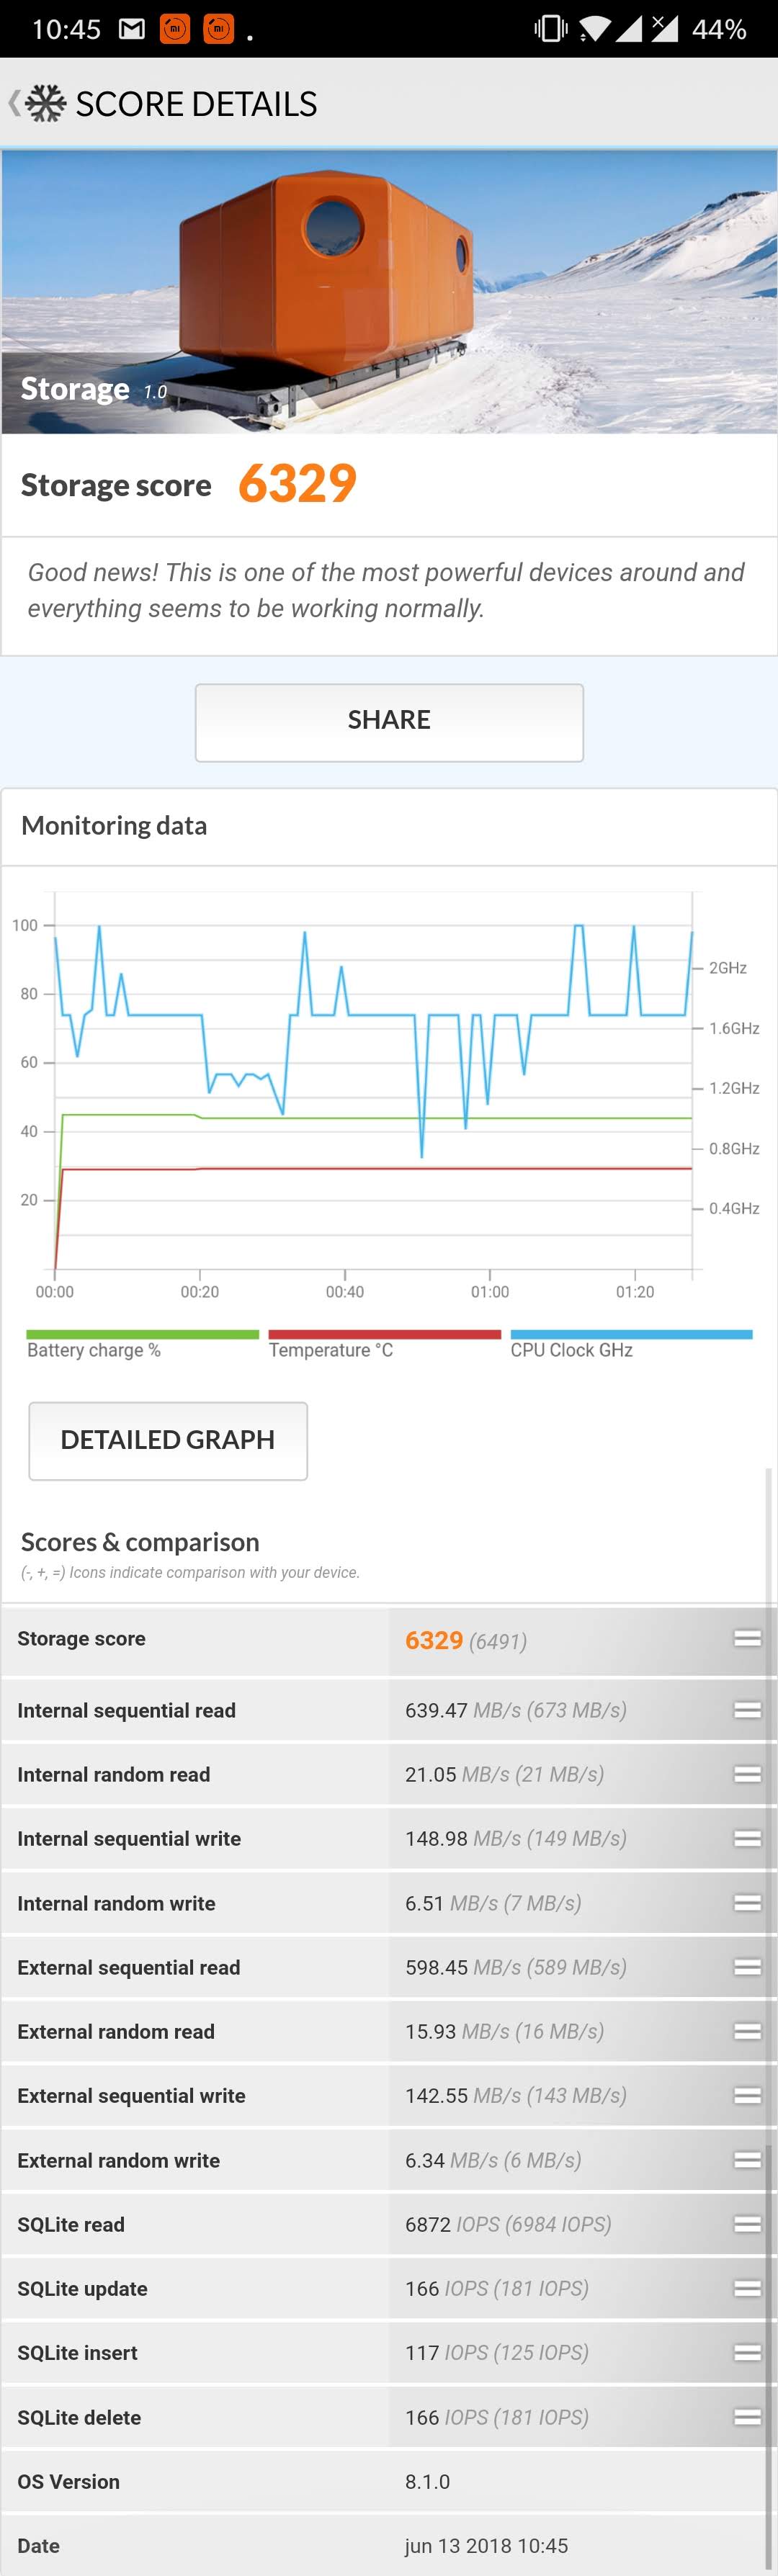The height and width of the screenshot is (2576, 778).
Task: Tap equals icon on External random write row
Action: point(747,2160)
